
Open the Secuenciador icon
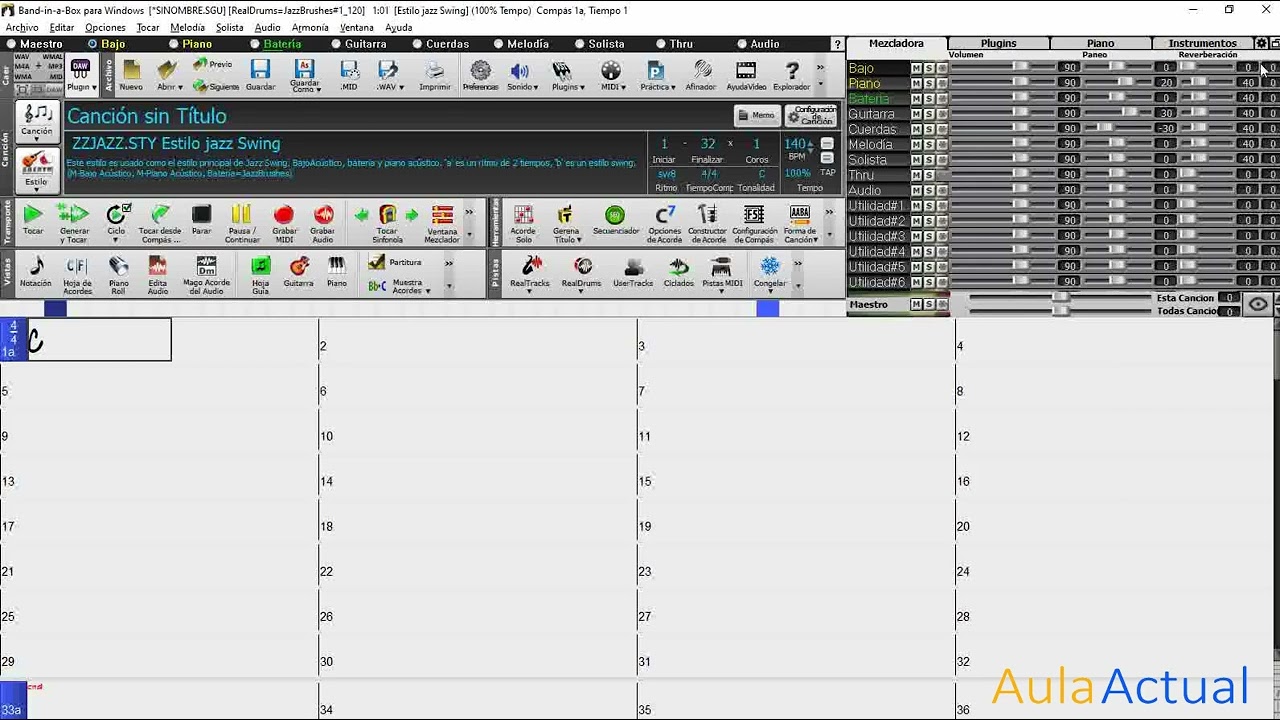pyautogui.click(x=615, y=220)
